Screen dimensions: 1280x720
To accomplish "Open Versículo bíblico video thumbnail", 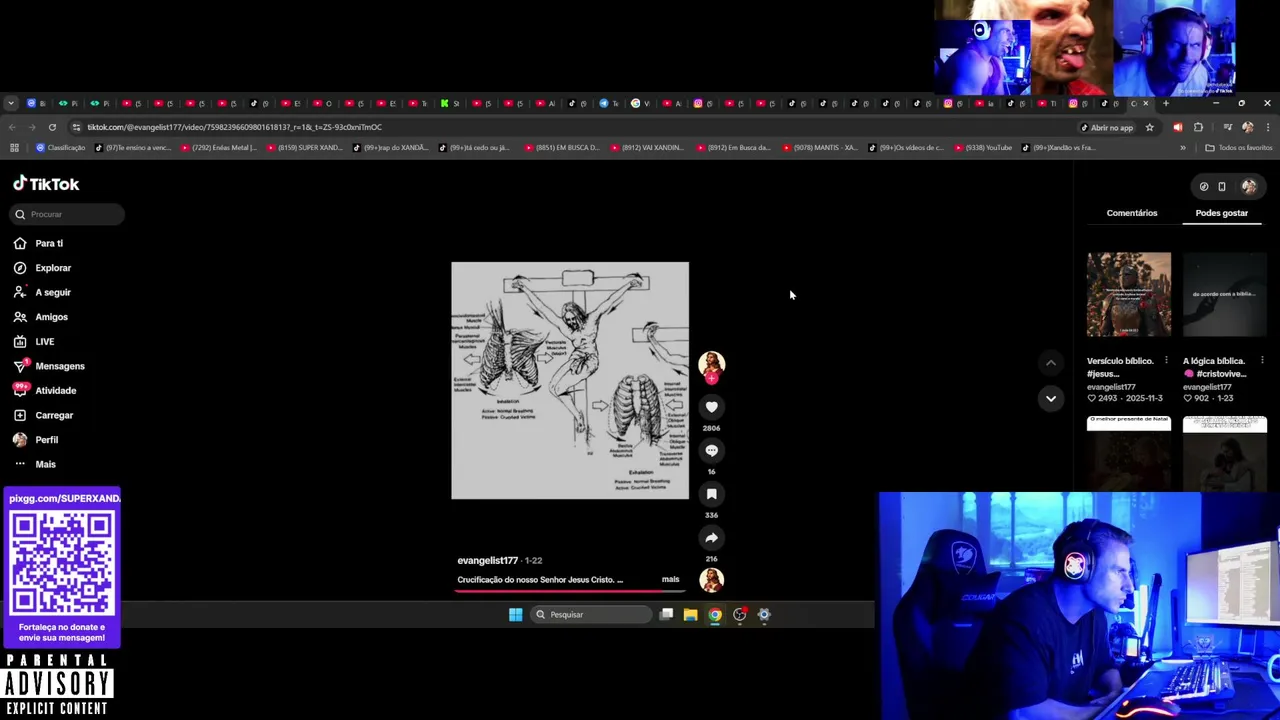I will pyautogui.click(x=1129, y=294).
